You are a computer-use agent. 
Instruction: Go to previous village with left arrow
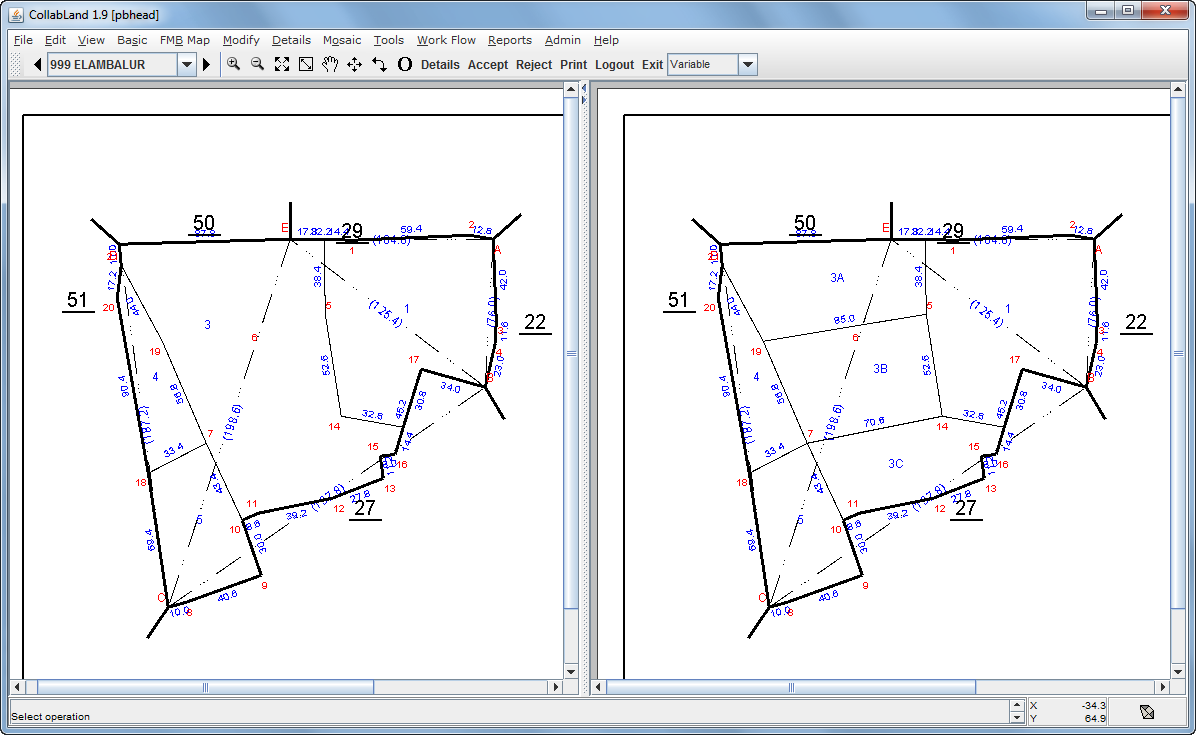click(37, 65)
